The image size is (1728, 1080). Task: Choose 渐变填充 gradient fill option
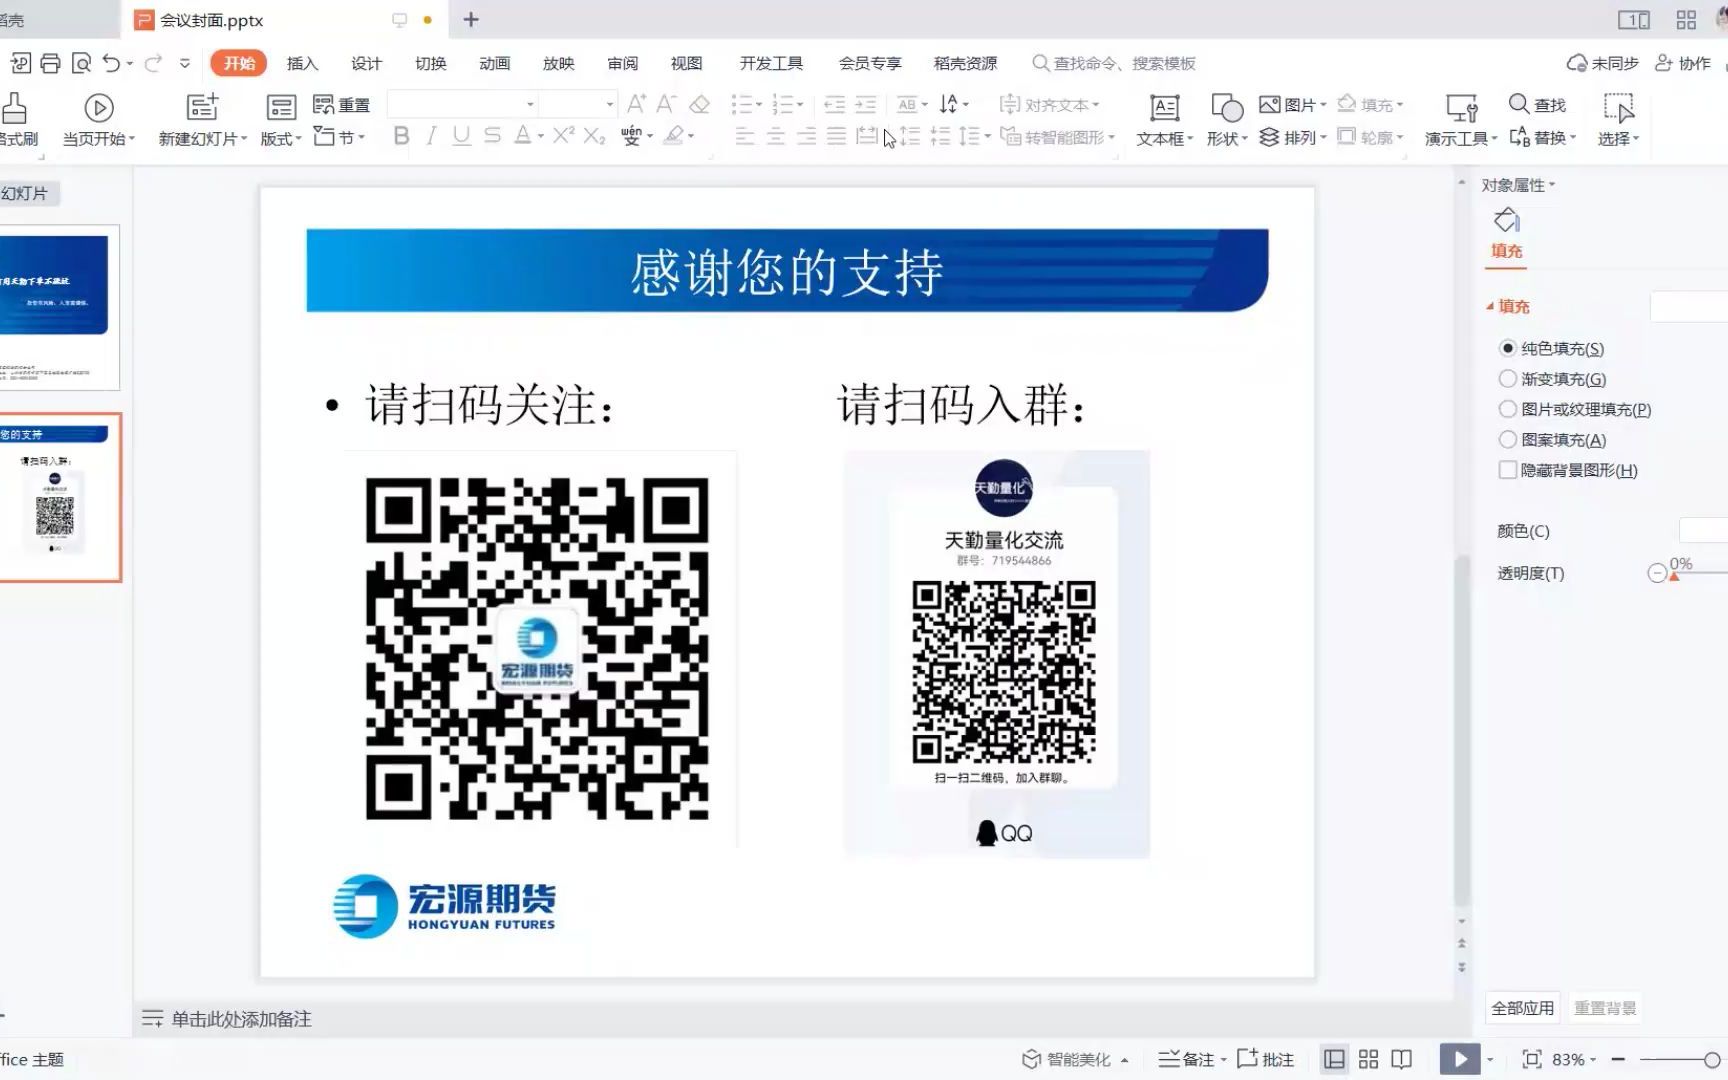tap(1507, 378)
